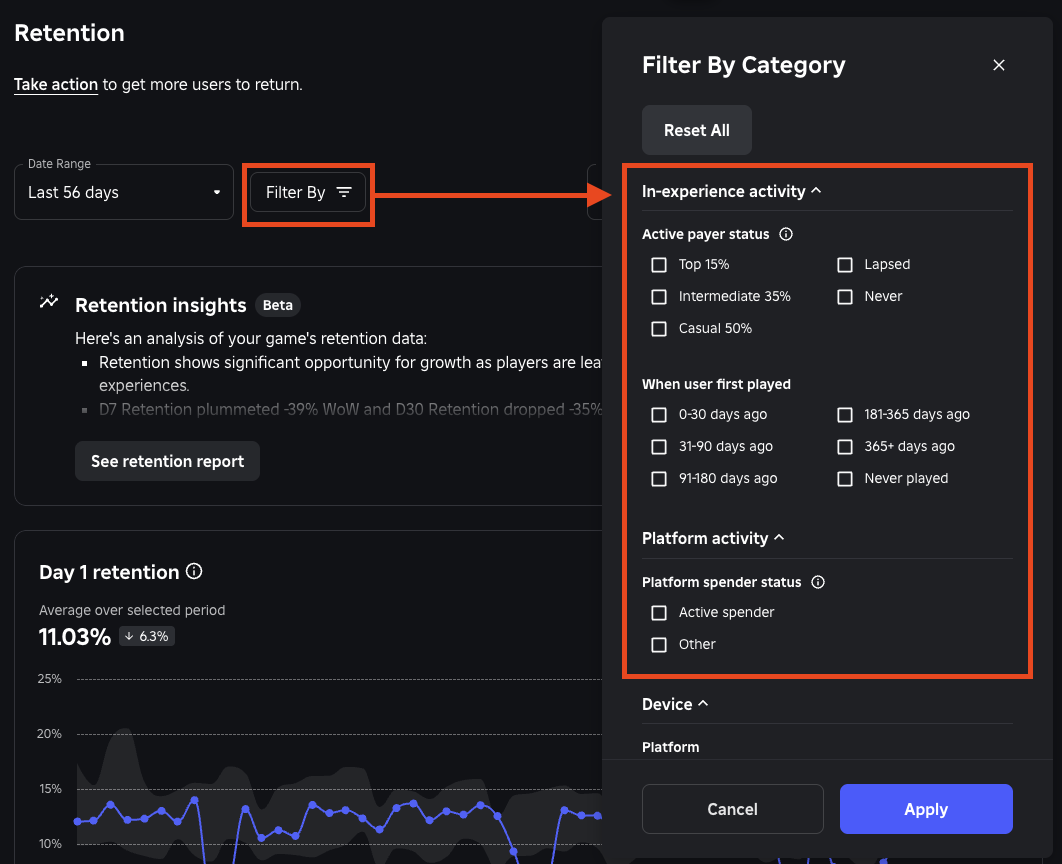Open the See retention report button

click(x=167, y=461)
